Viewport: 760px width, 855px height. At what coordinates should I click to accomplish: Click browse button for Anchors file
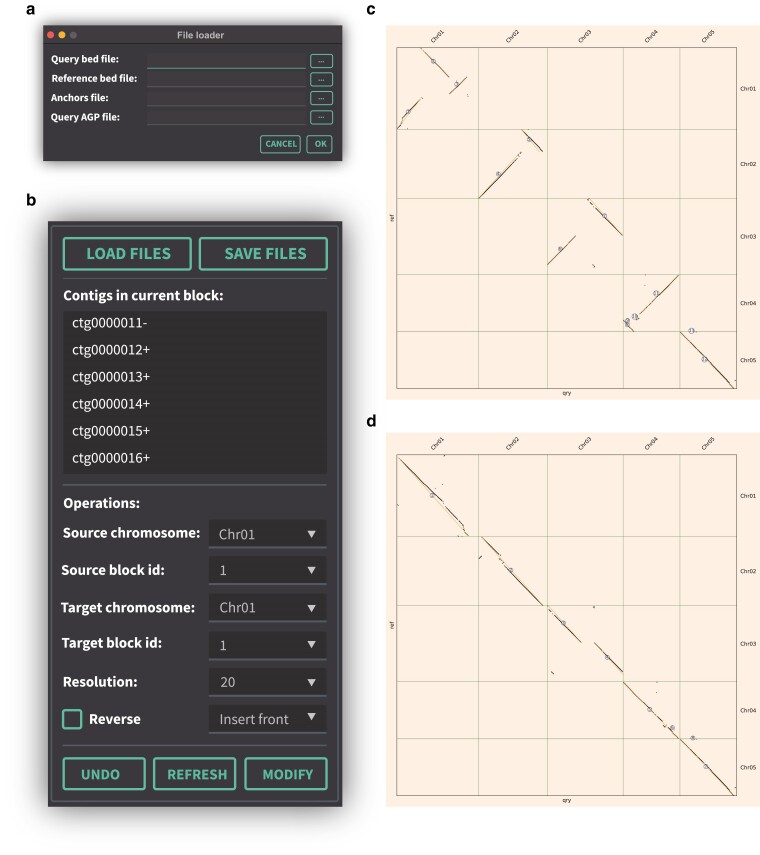321,98
